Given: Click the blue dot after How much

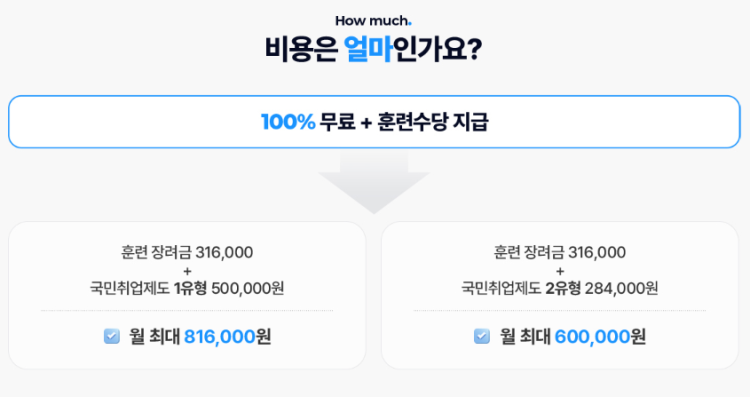Looking at the screenshot, I should pos(410,24).
